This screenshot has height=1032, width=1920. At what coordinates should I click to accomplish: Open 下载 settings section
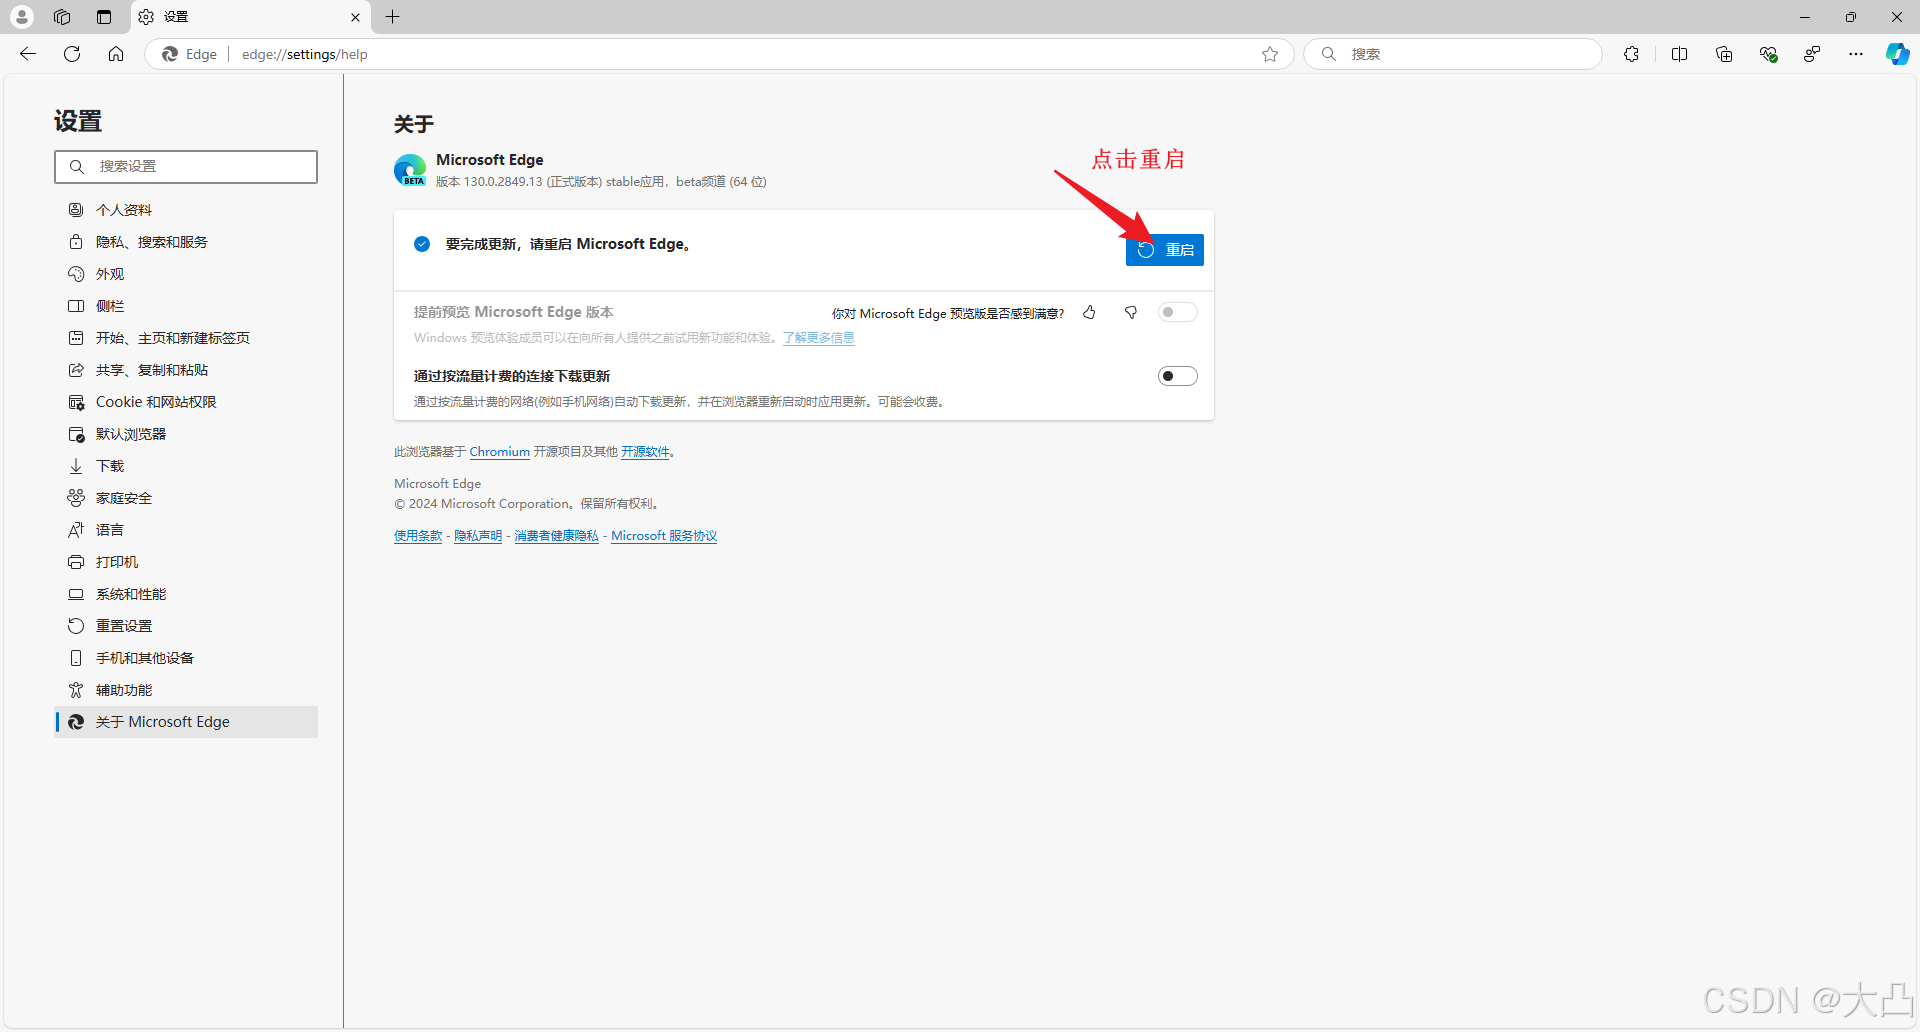click(x=186, y=466)
